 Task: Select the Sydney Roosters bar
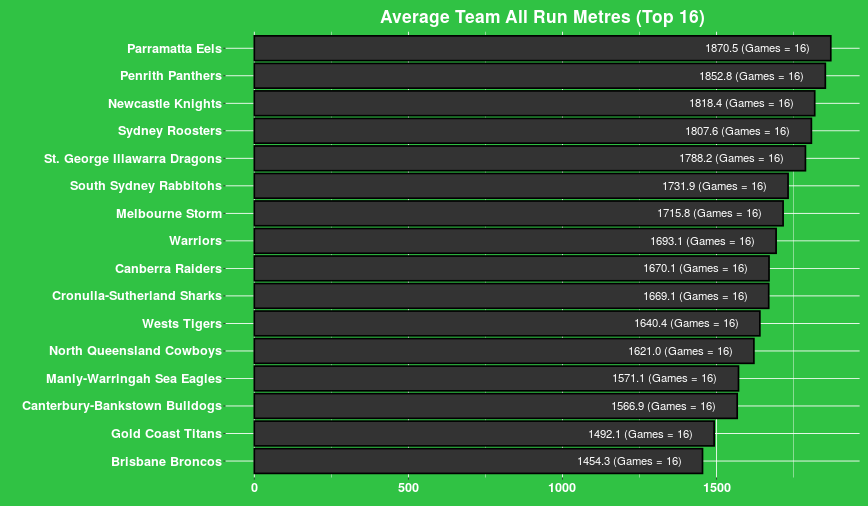tap(533, 131)
